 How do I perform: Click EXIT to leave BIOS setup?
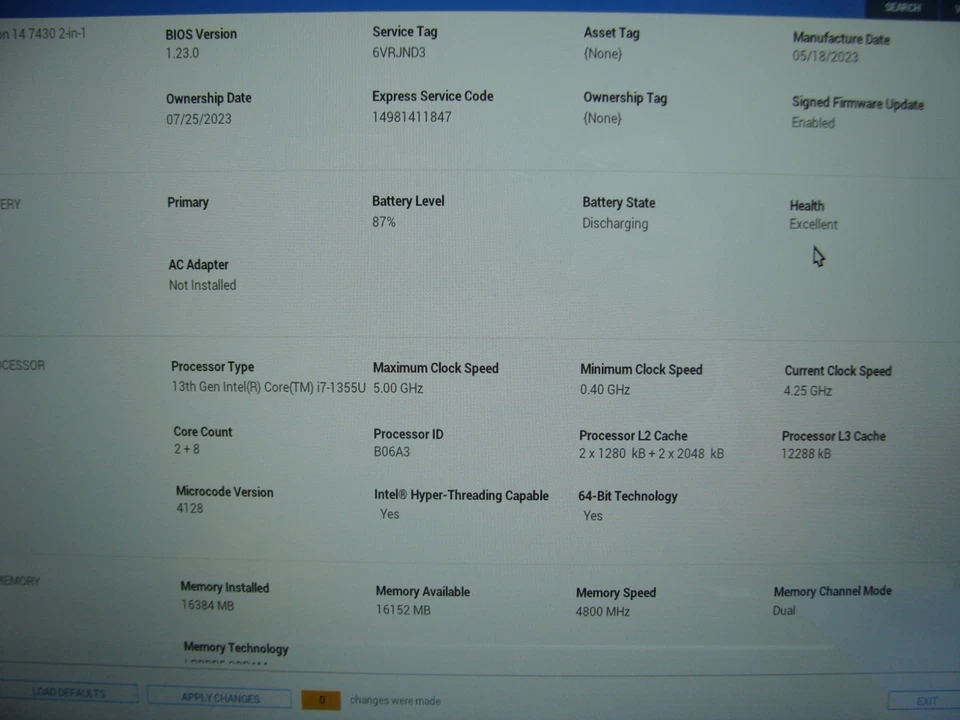925,701
